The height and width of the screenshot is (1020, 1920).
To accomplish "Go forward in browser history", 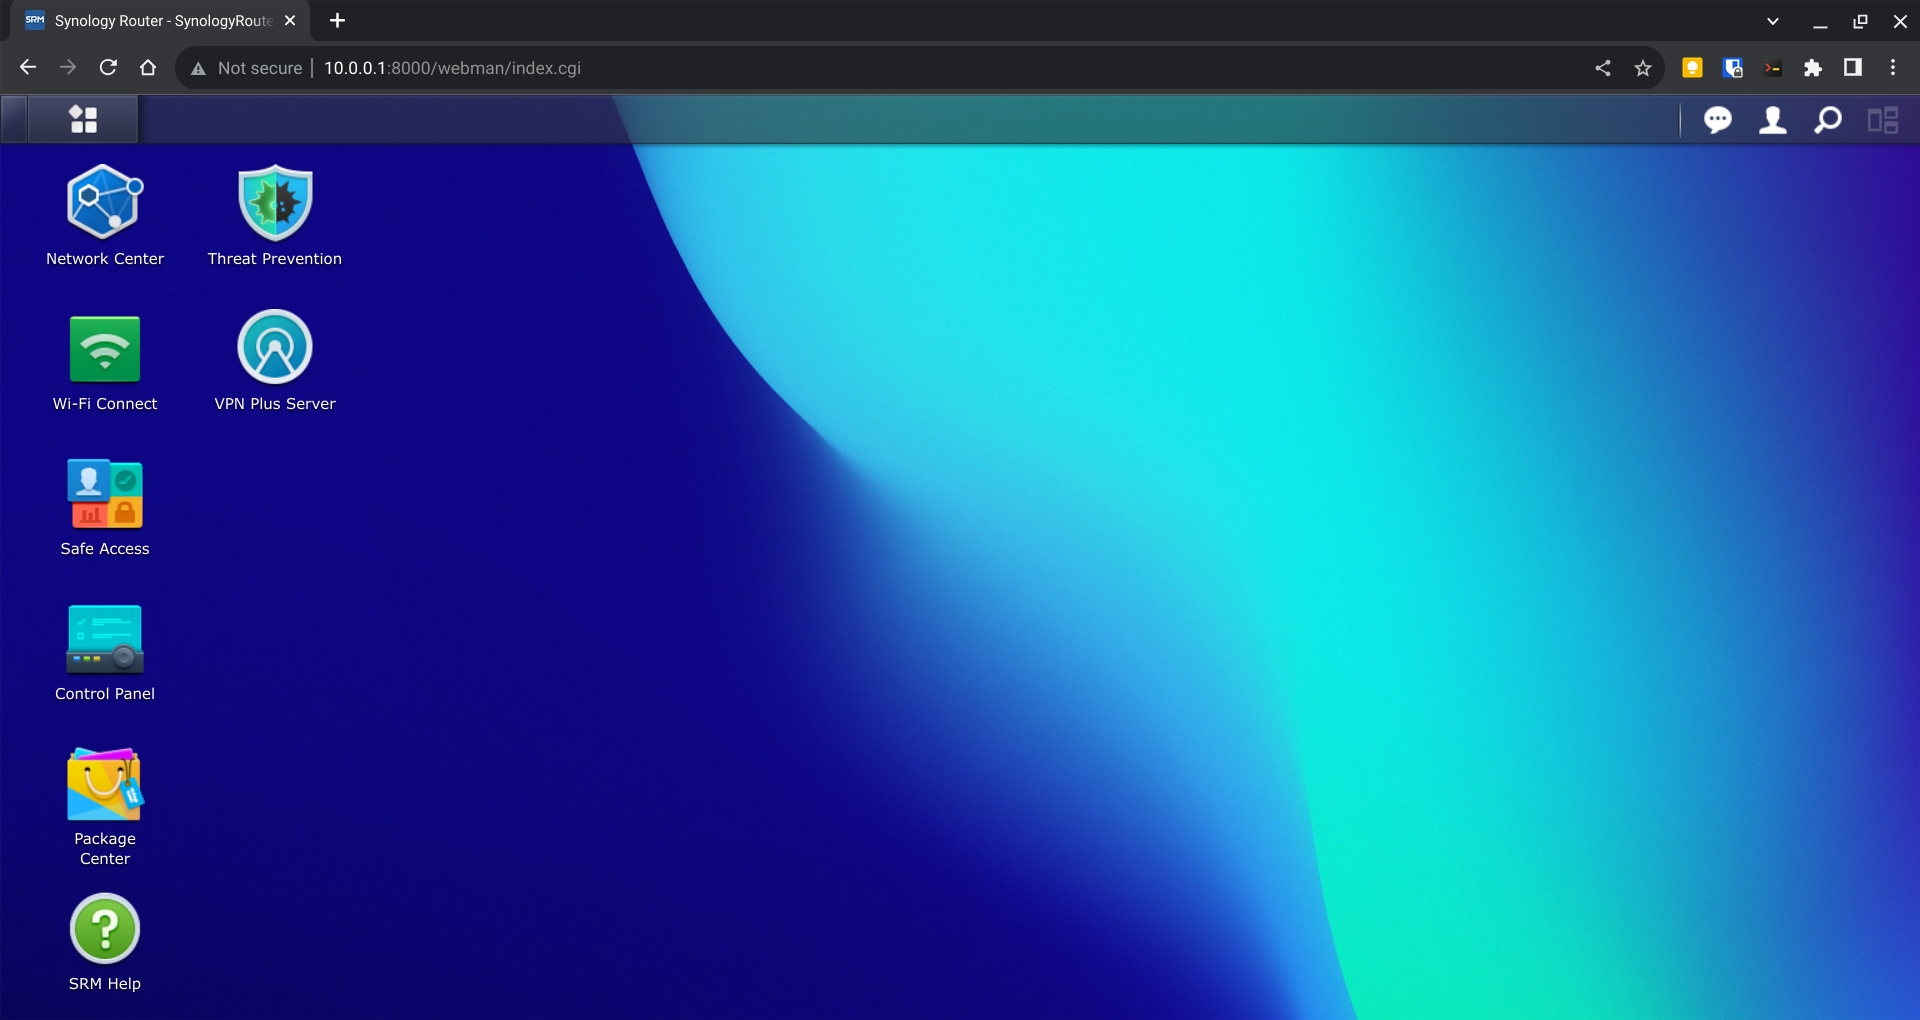I will (x=68, y=67).
